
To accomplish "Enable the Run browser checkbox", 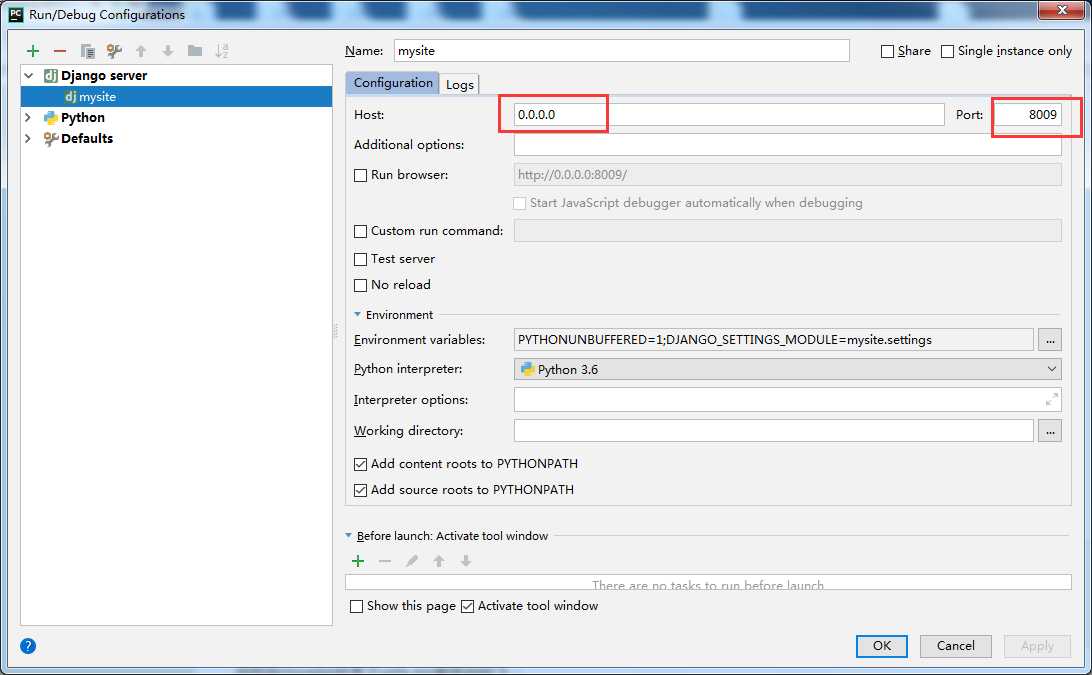I will [x=360, y=176].
